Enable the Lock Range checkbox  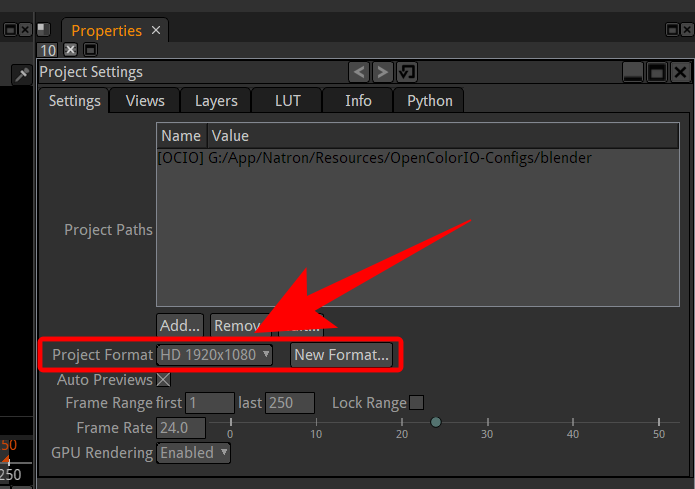pos(417,403)
